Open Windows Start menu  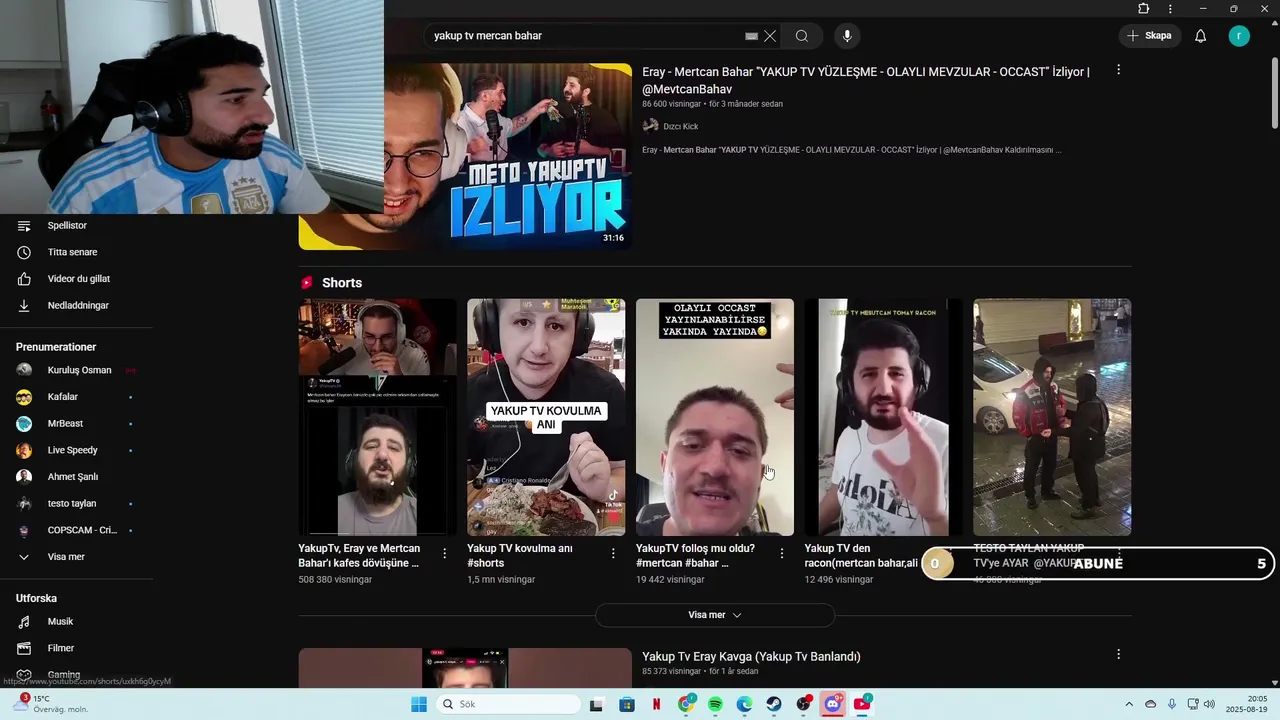tap(419, 704)
